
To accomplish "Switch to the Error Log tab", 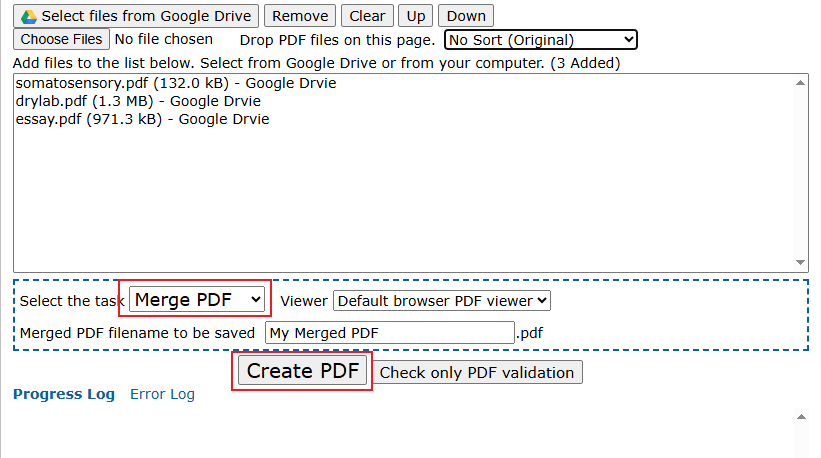I will tap(162, 394).
